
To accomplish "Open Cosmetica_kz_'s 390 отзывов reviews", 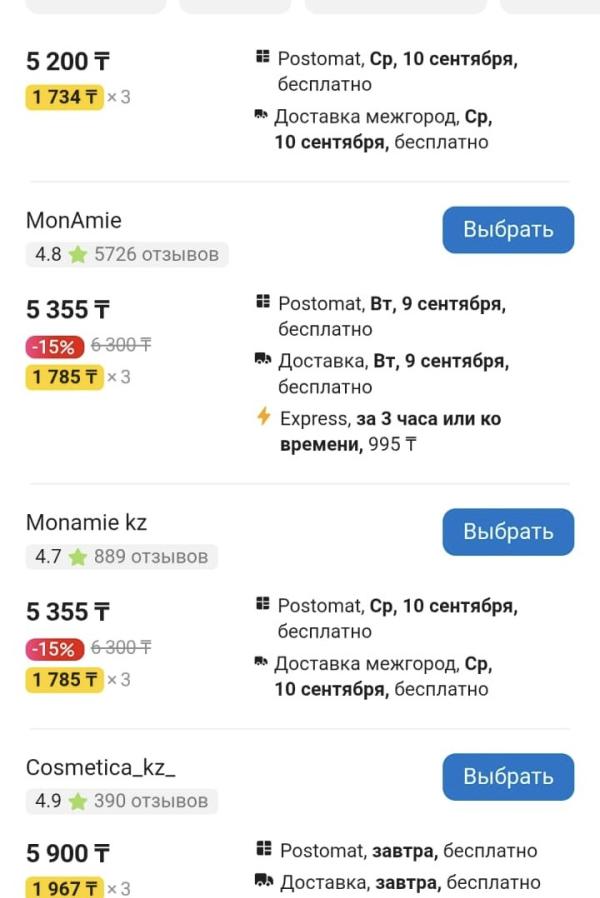I will click(151, 801).
